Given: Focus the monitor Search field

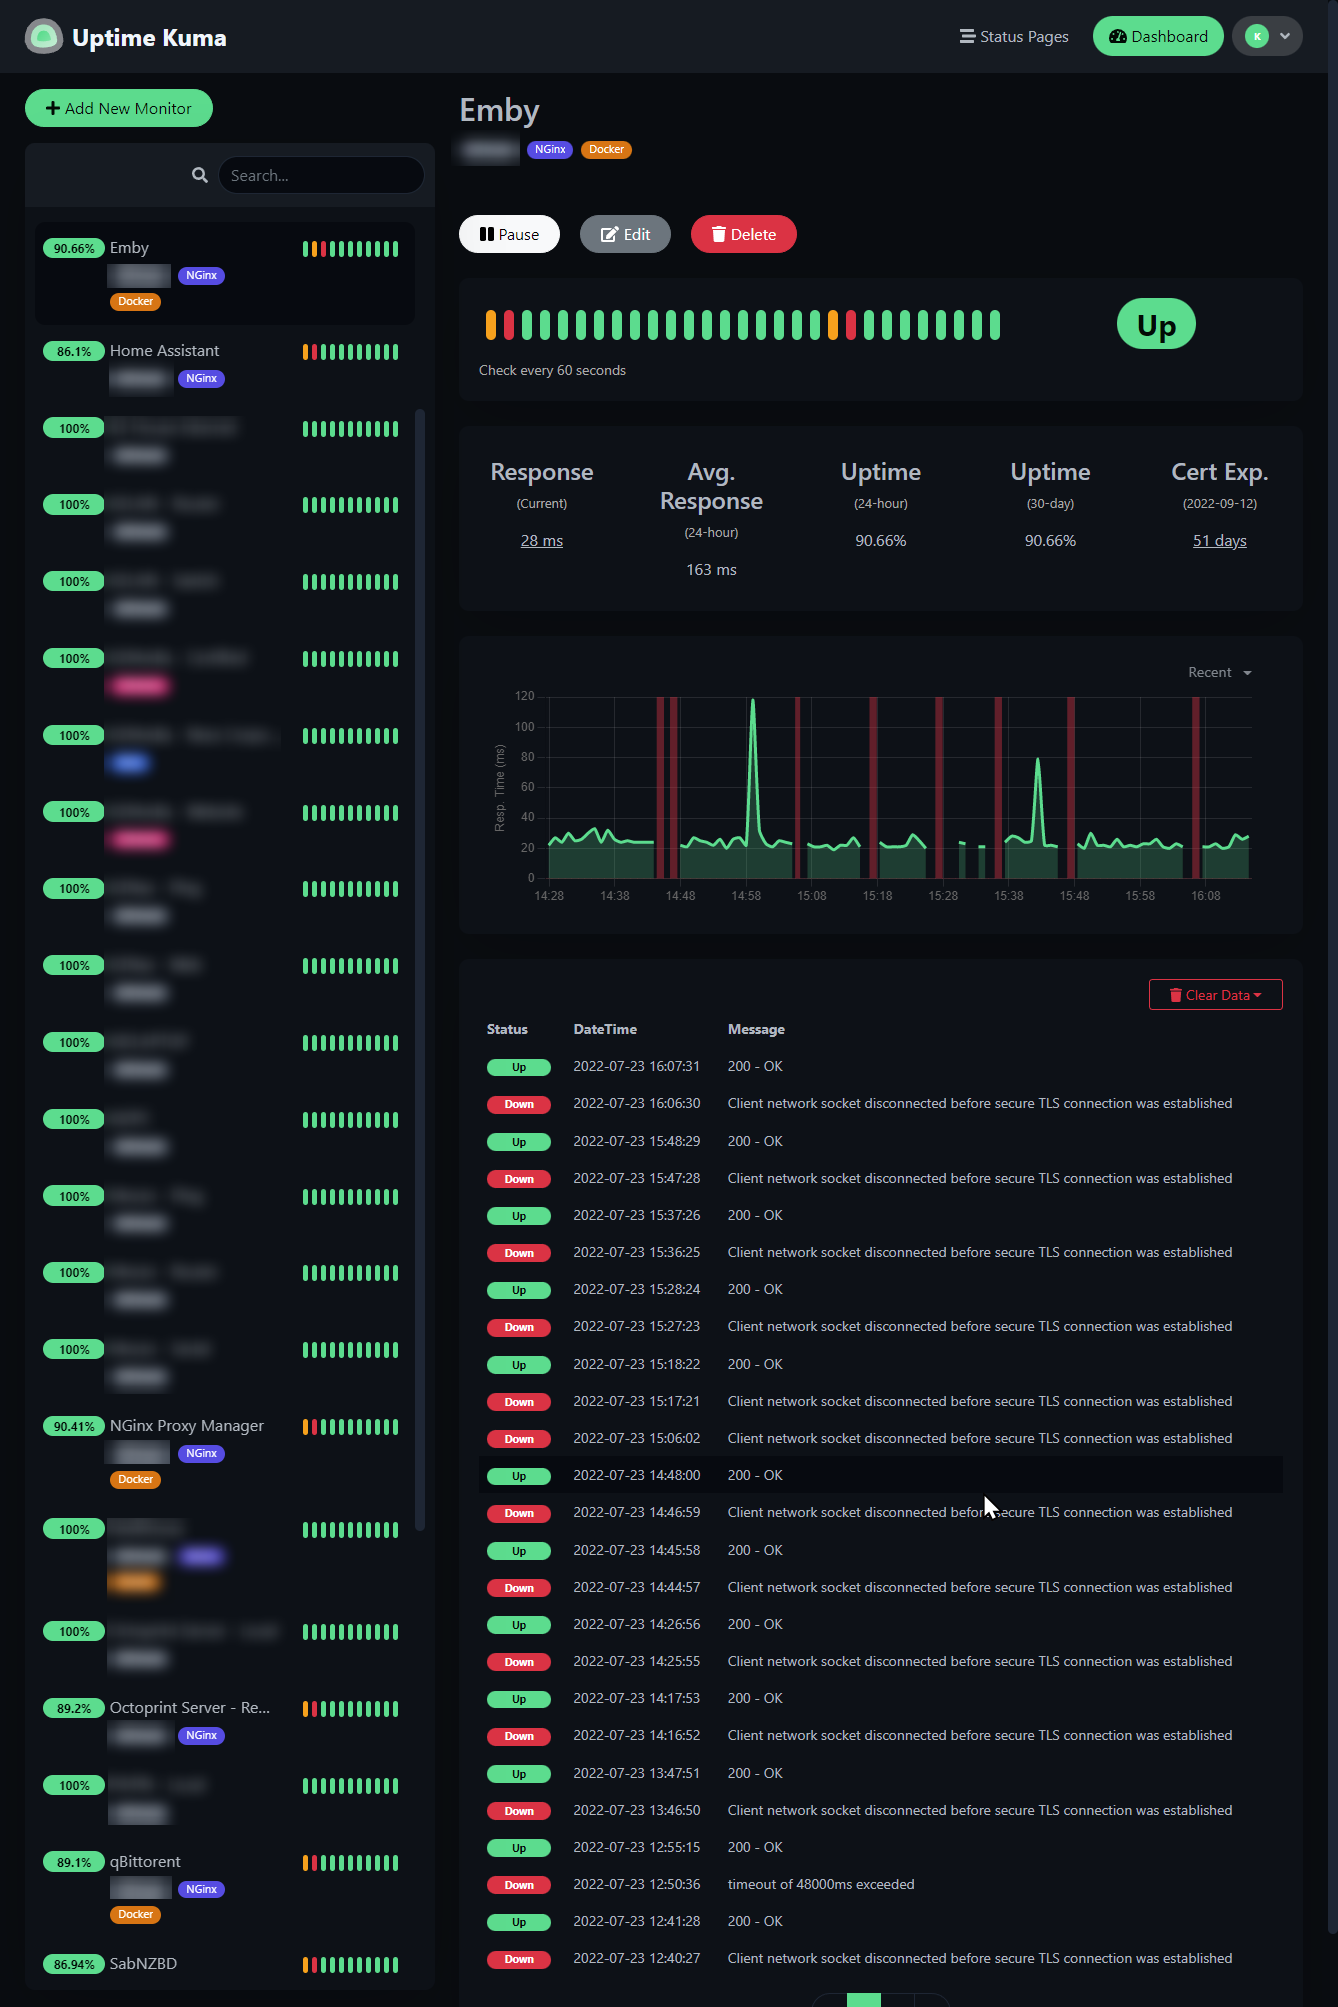Looking at the screenshot, I should pos(321,175).
